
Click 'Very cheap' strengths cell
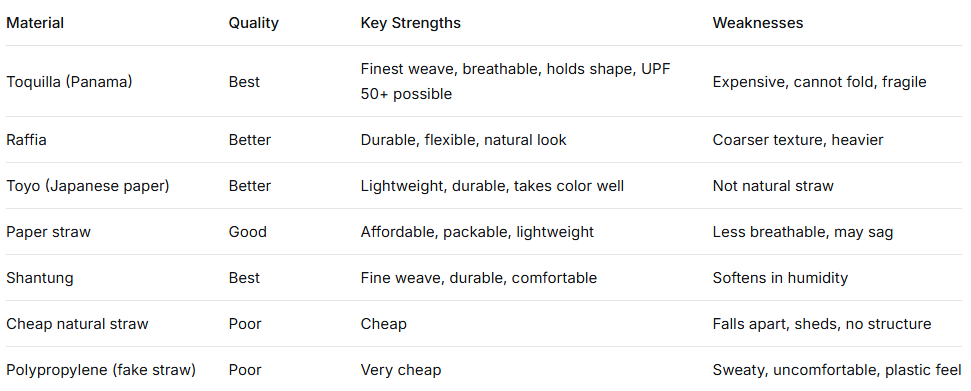coord(401,370)
